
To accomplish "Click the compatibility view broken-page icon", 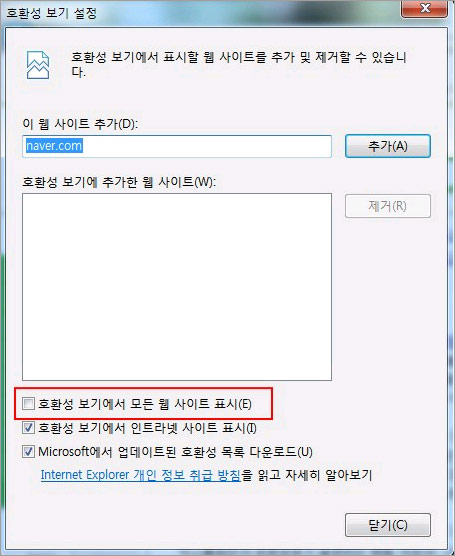I will pyautogui.click(x=38, y=65).
